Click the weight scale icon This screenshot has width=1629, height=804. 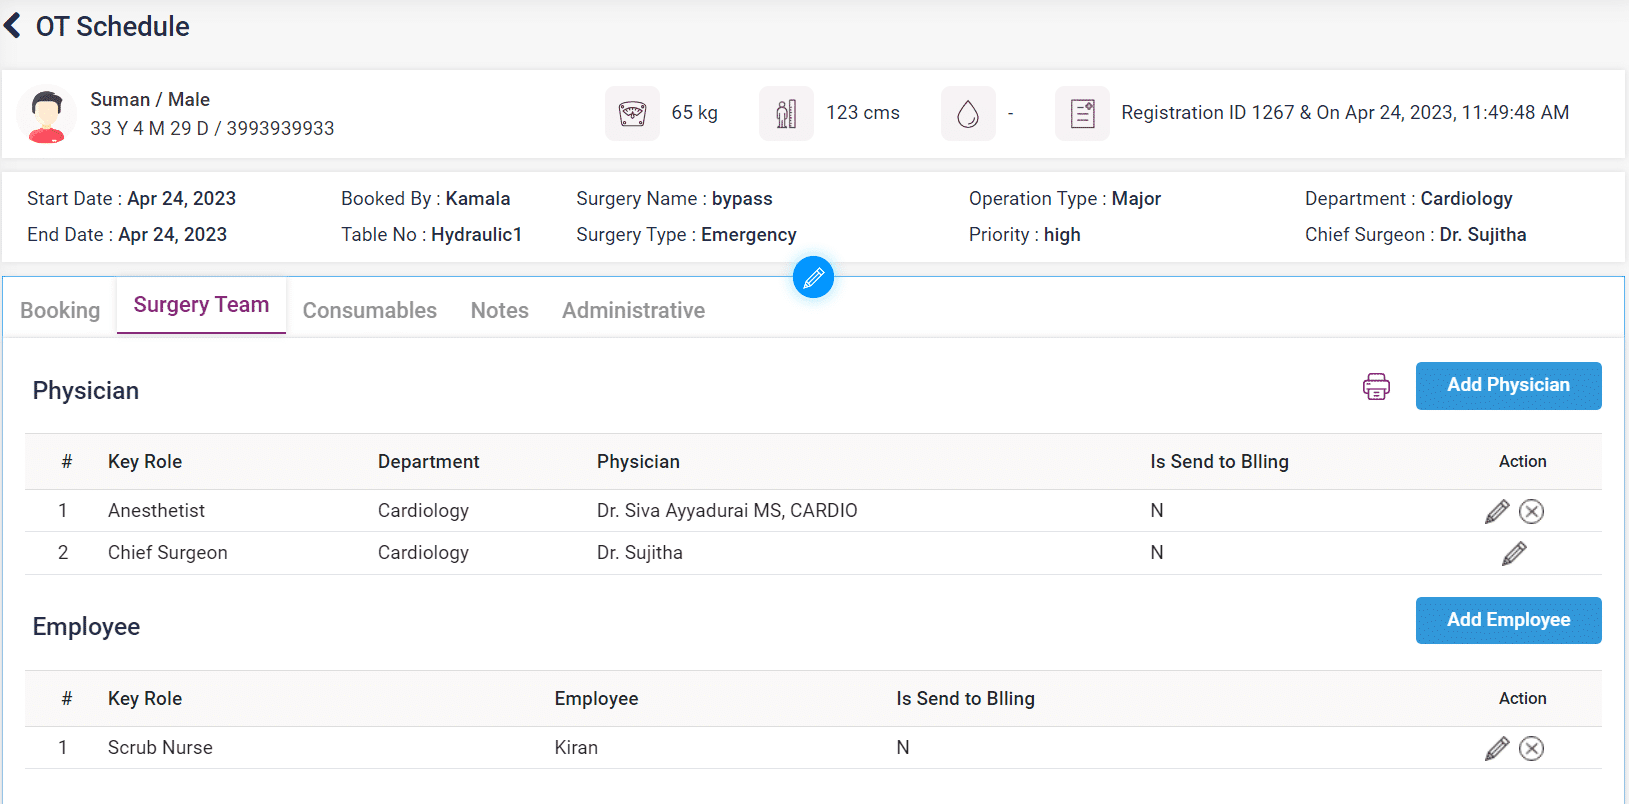pyautogui.click(x=632, y=114)
